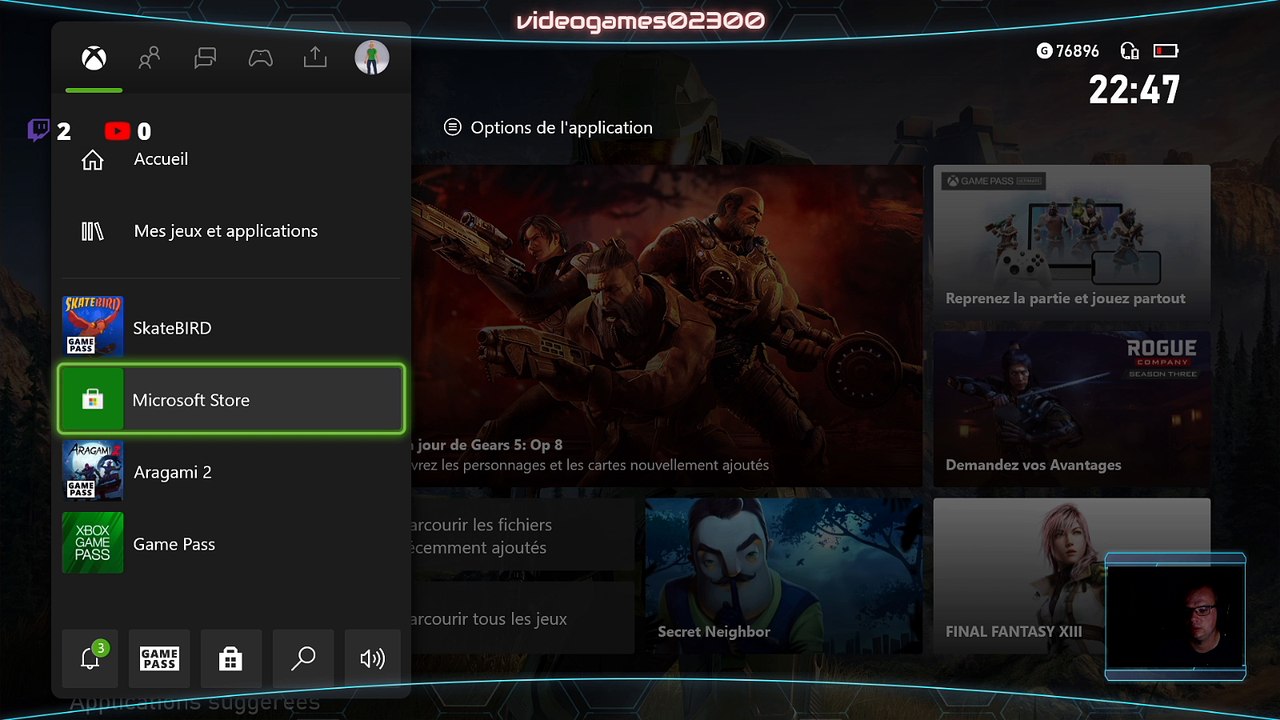Click the YouTube viewer count icon
The width and height of the screenshot is (1280, 720).
[117, 131]
